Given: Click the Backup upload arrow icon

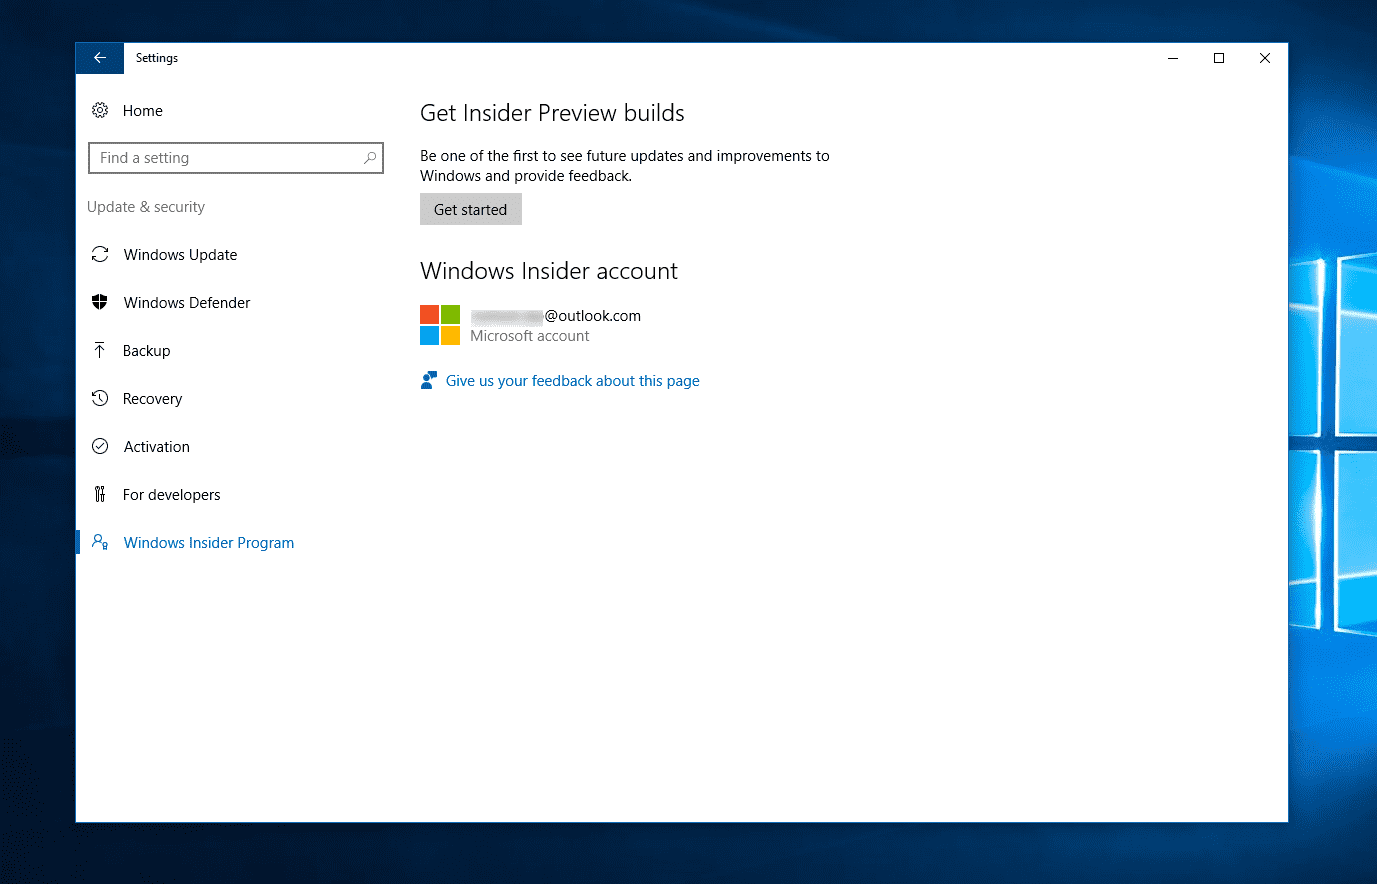Looking at the screenshot, I should (x=100, y=350).
